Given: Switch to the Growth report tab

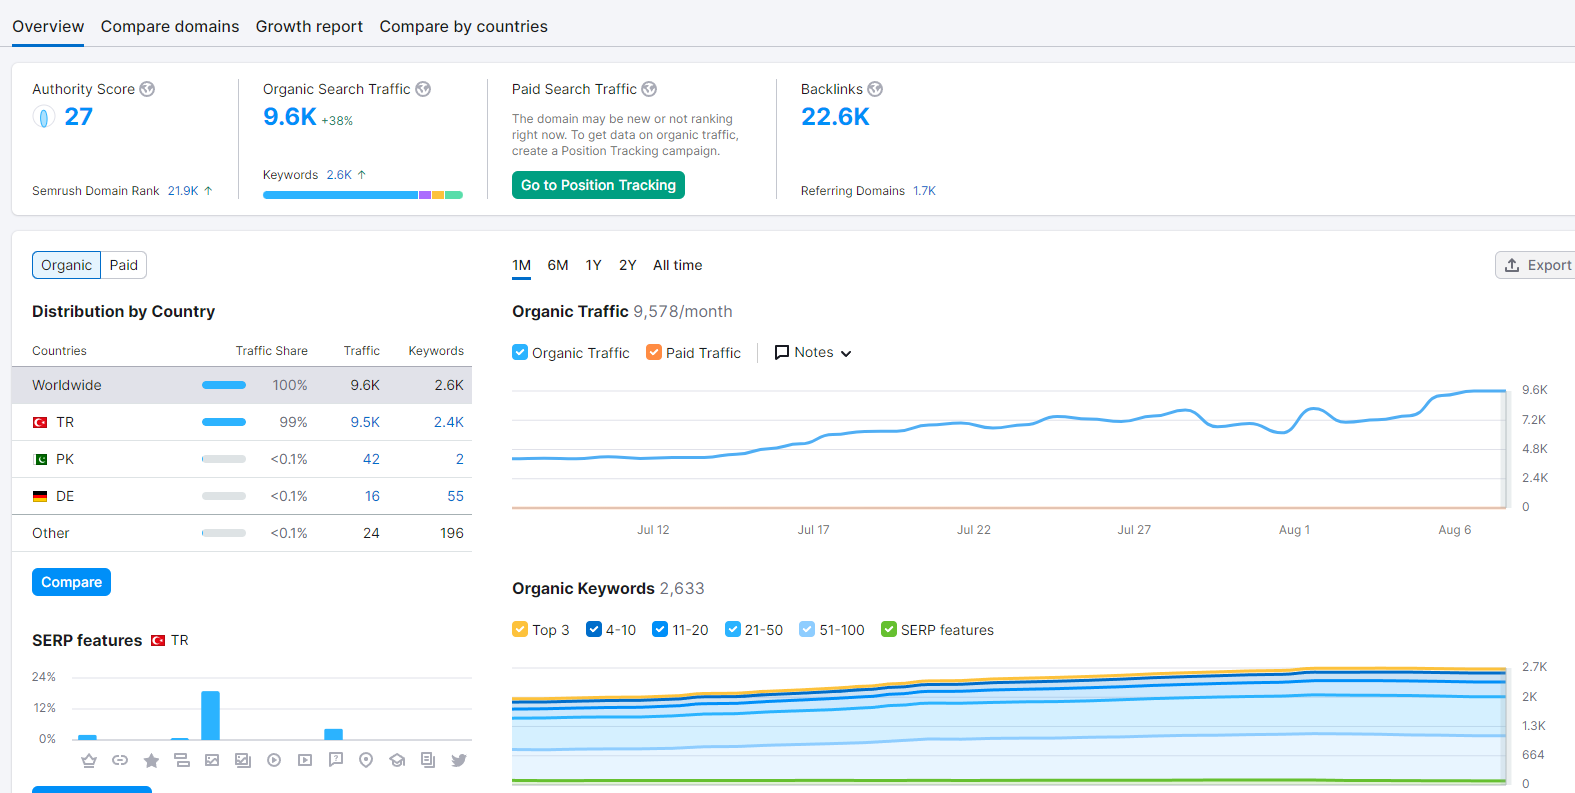Looking at the screenshot, I should pyautogui.click(x=309, y=26).
